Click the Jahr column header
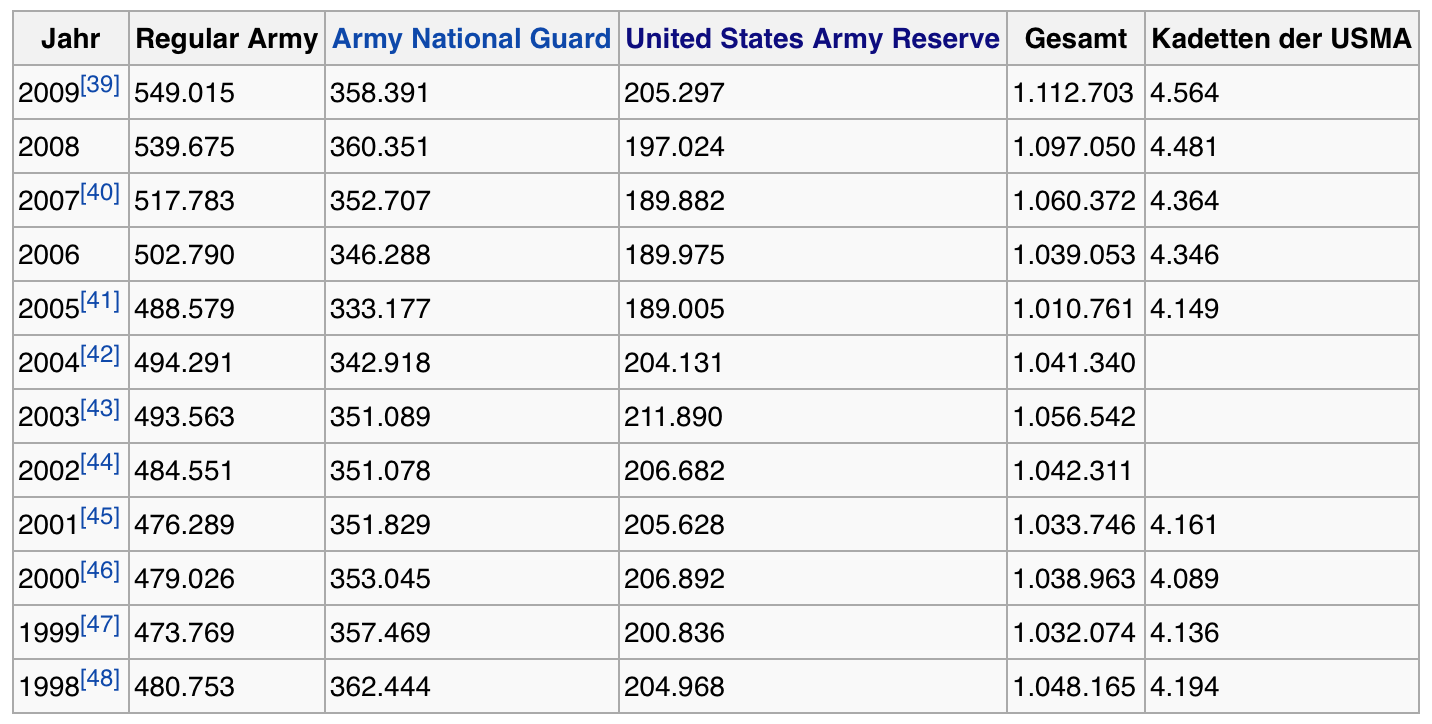The image size is (1432, 724). (x=70, y=39)
